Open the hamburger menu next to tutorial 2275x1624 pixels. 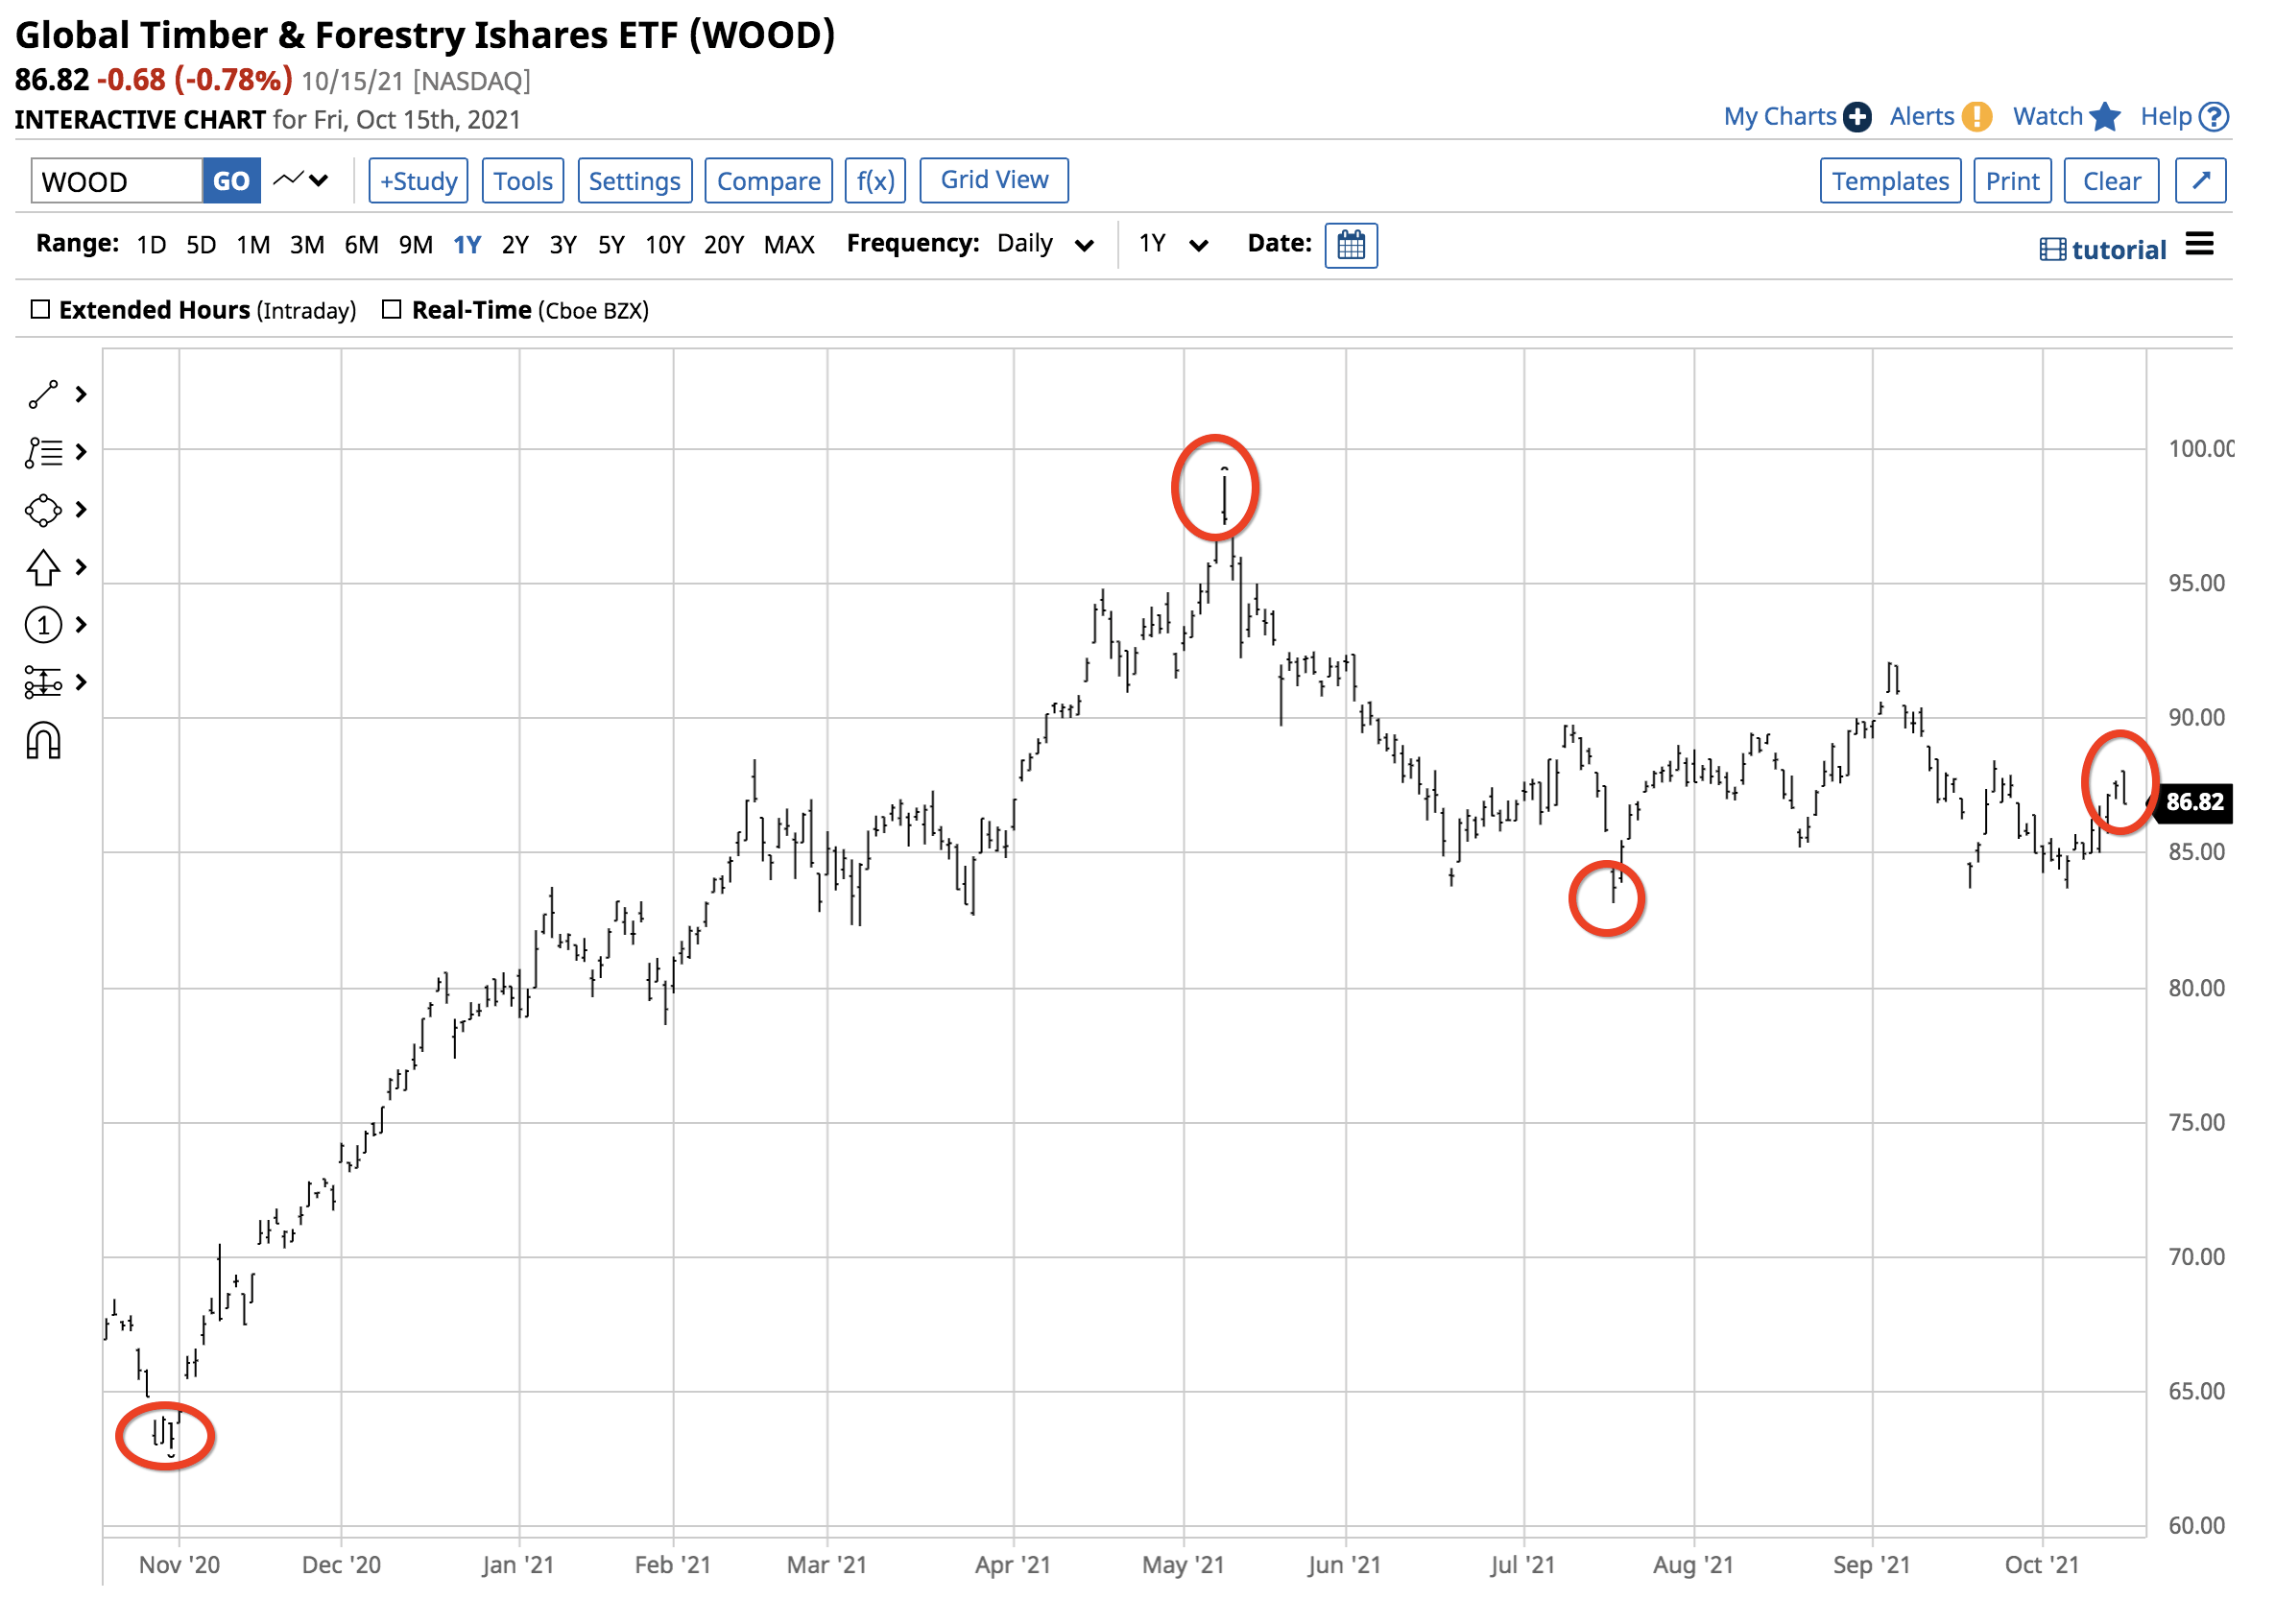pos(2199,244)
